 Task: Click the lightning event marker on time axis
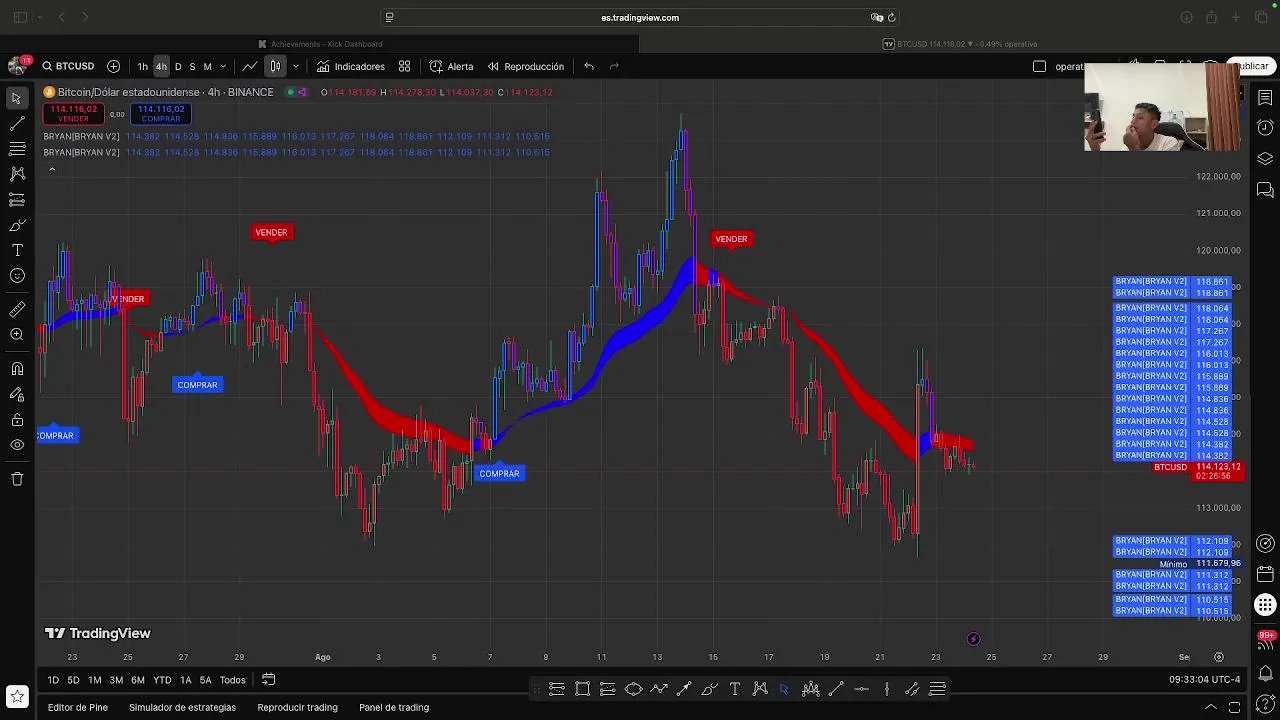[x=973, y=639]
